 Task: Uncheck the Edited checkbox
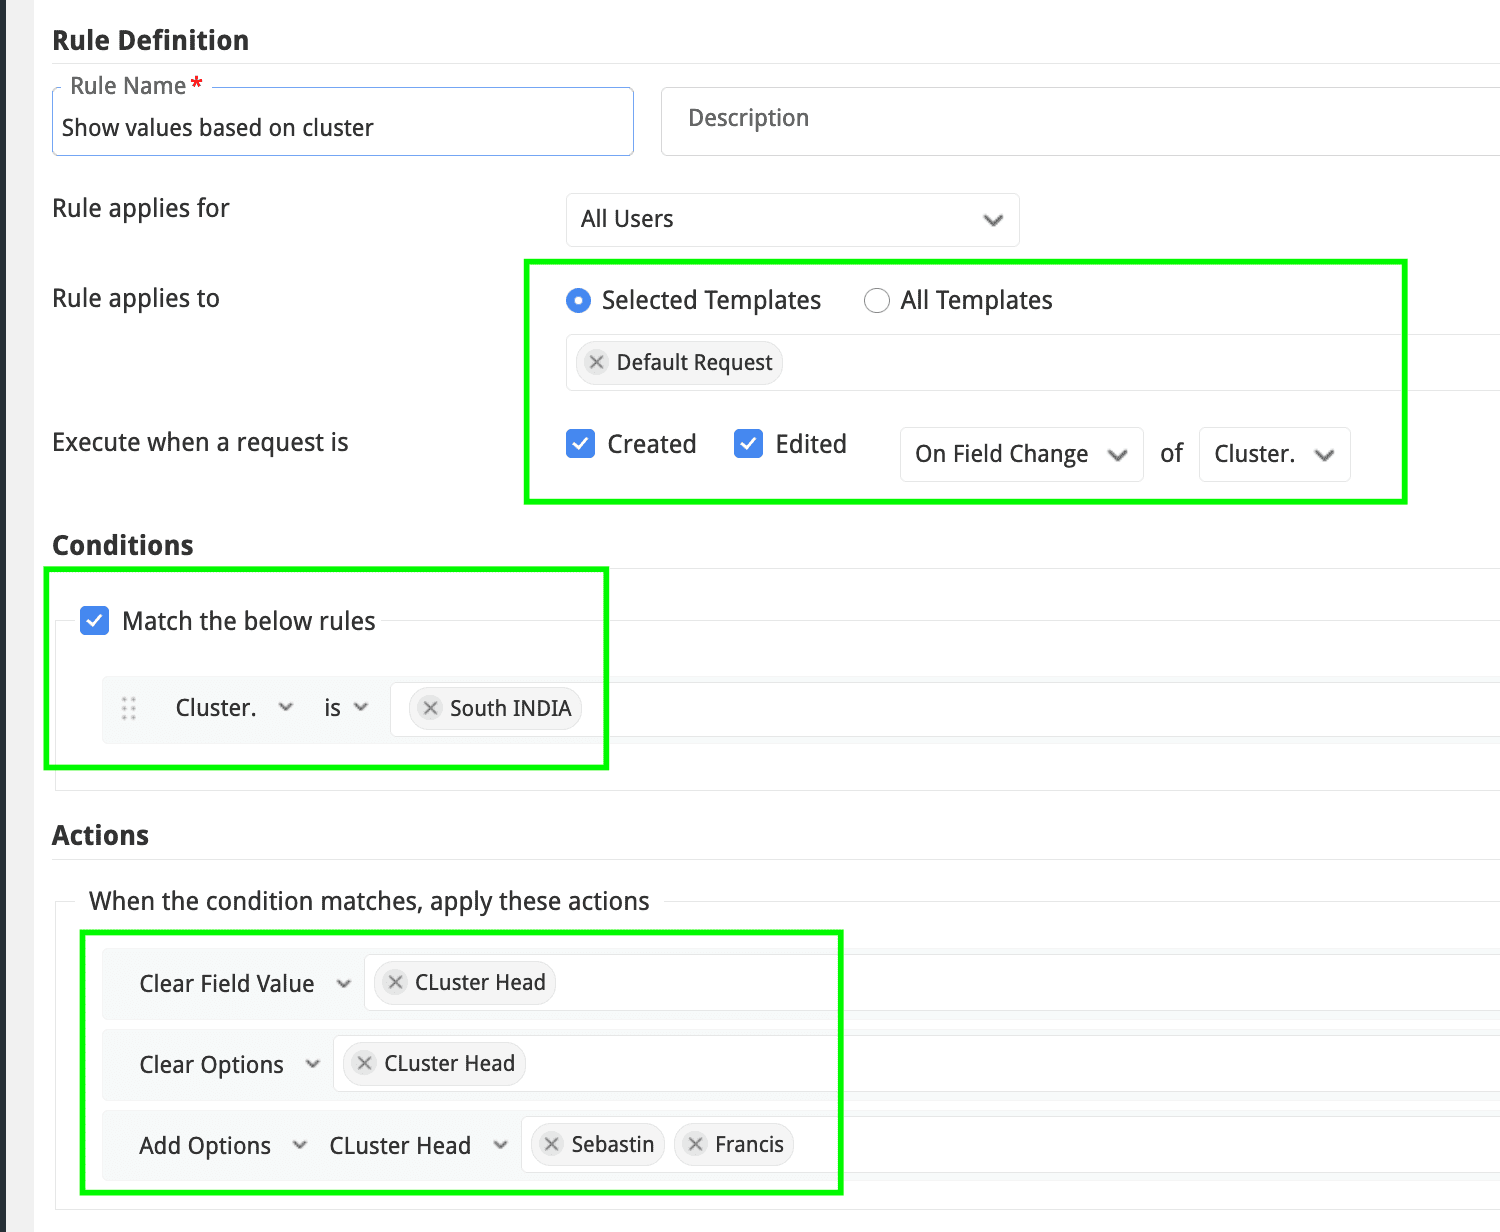tap(748, 444)
